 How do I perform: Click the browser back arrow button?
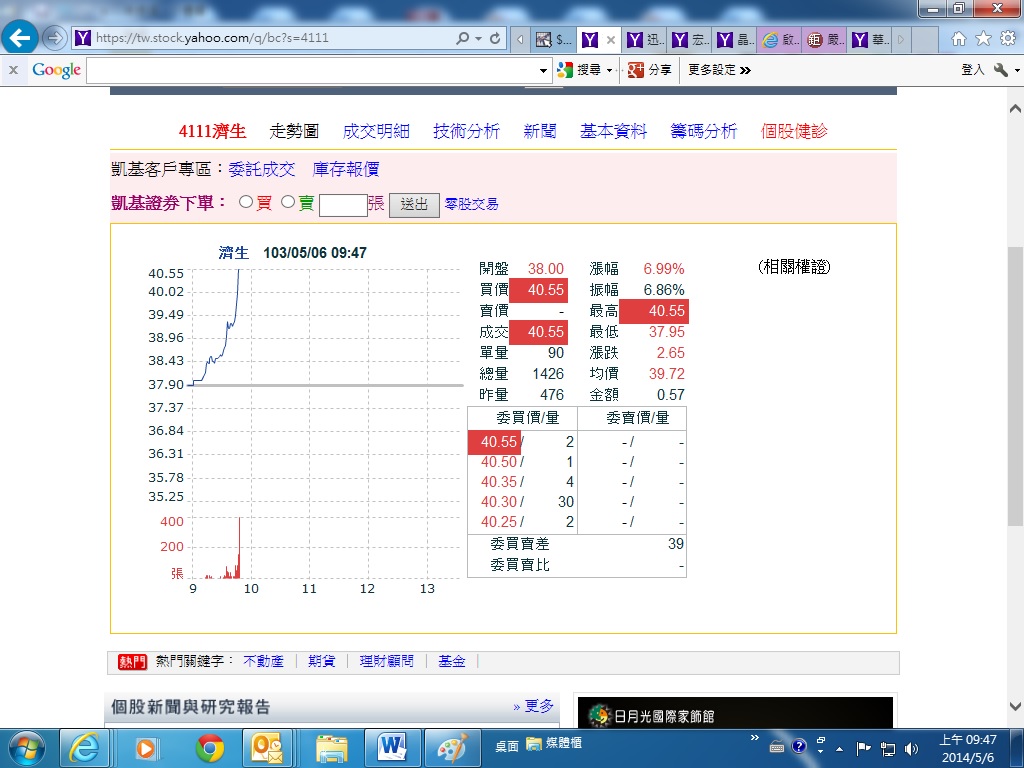point(20,38)
